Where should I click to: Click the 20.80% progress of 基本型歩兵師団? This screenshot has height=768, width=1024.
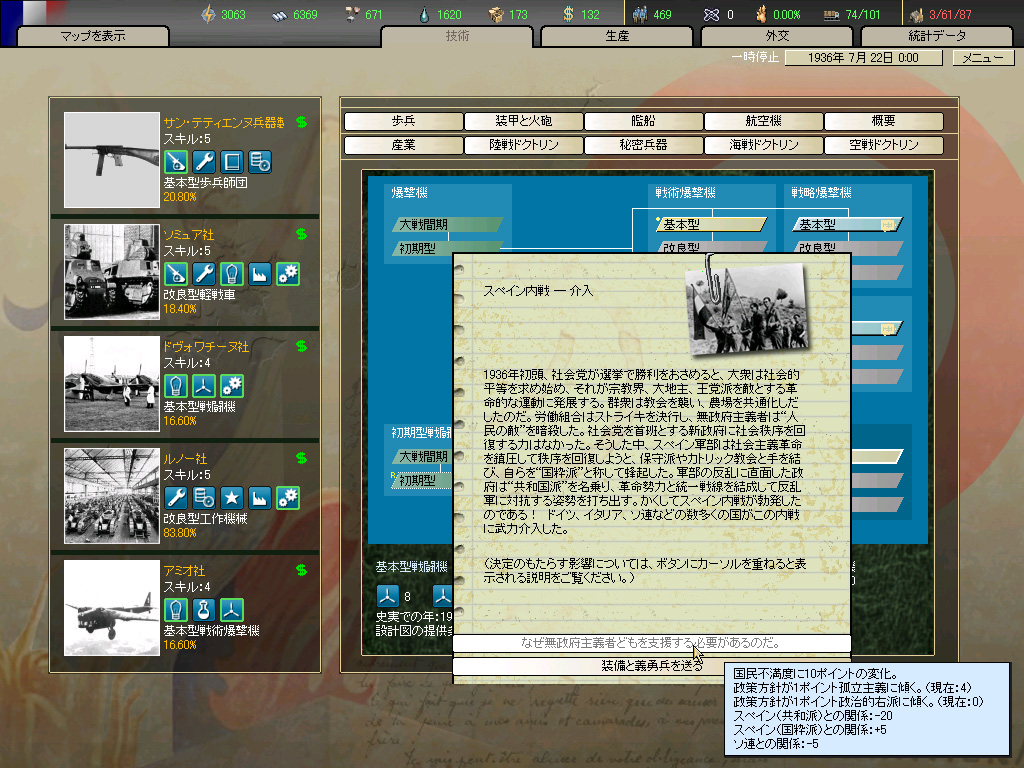pyautogui.click(x=180, y=197)
